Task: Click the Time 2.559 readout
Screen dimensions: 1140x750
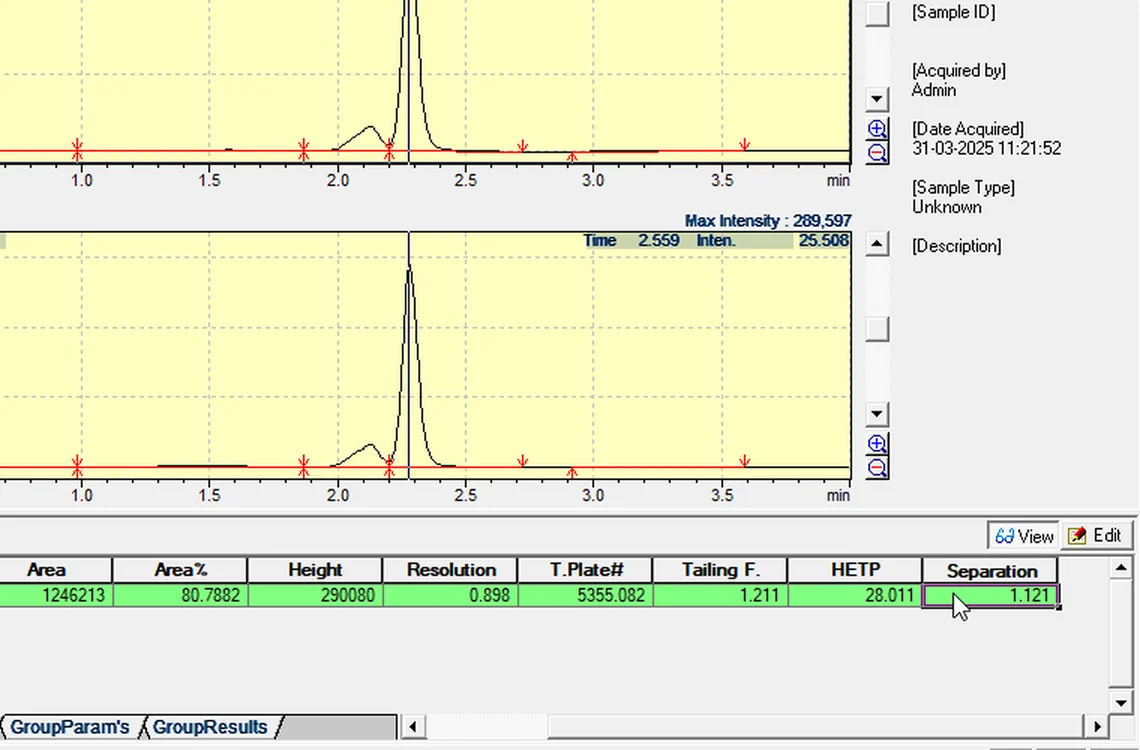Action: 631,241
